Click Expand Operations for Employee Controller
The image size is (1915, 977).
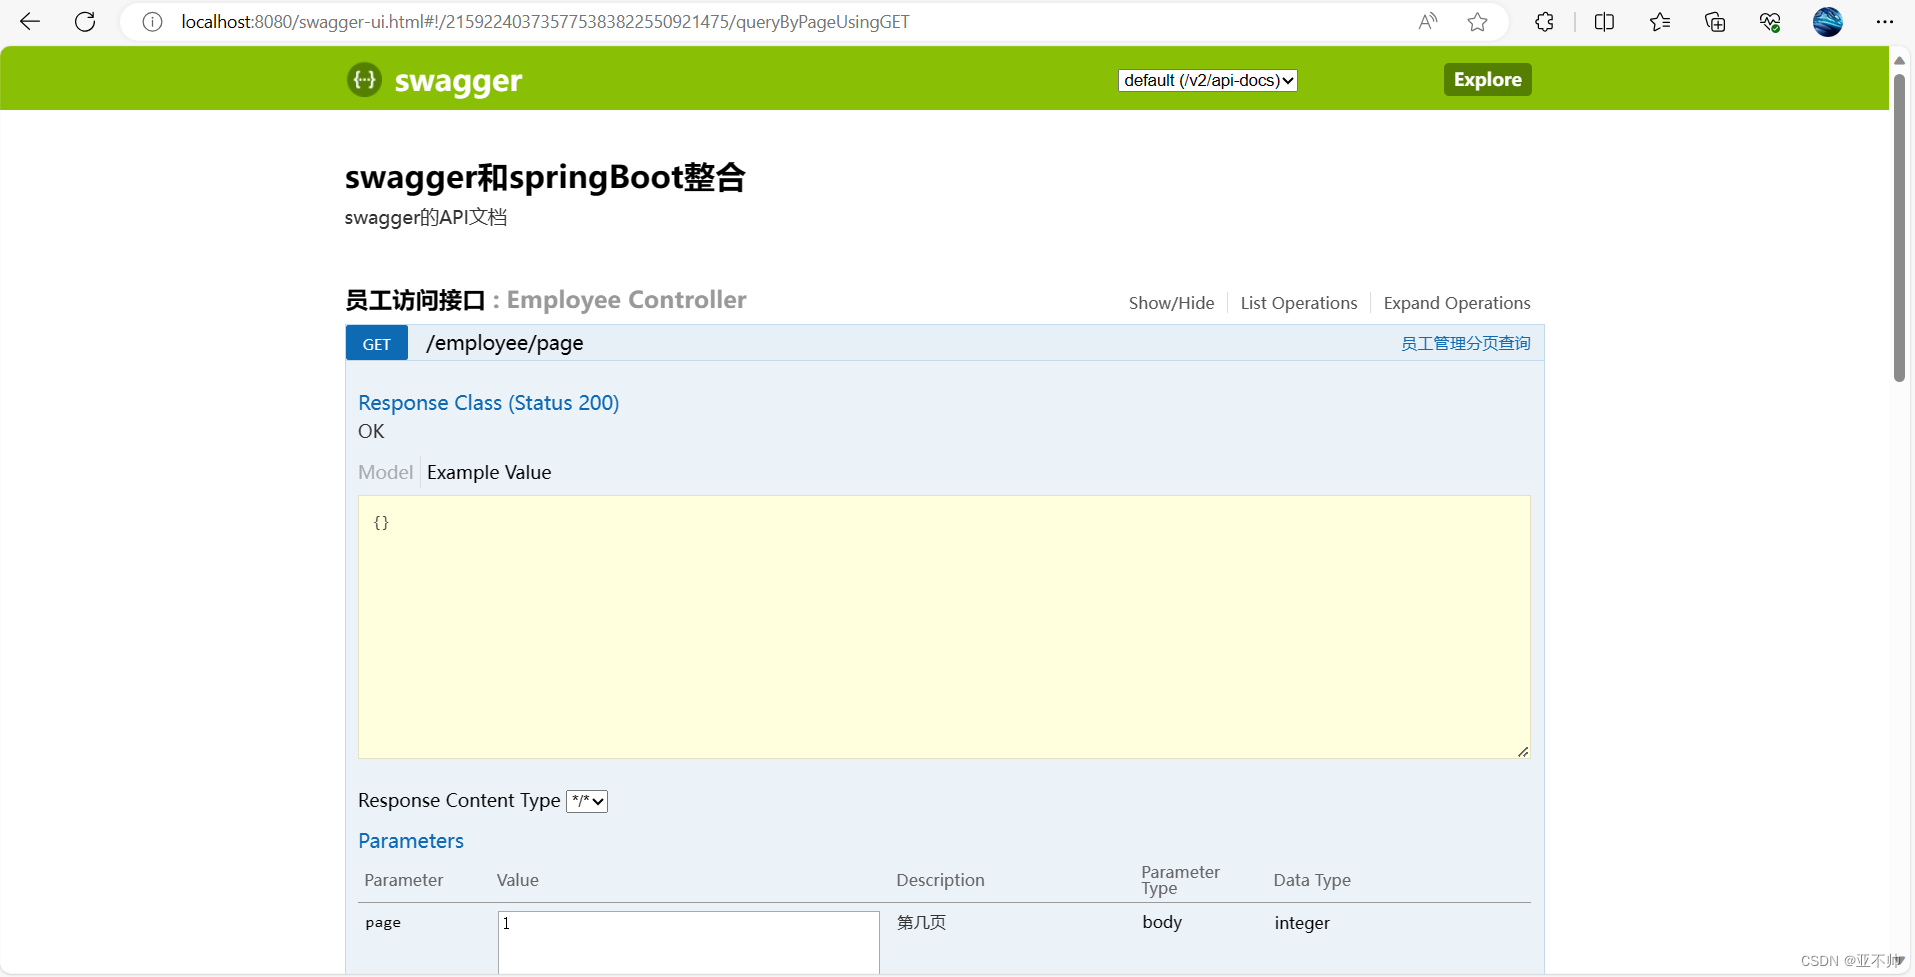coord(1456,302)
